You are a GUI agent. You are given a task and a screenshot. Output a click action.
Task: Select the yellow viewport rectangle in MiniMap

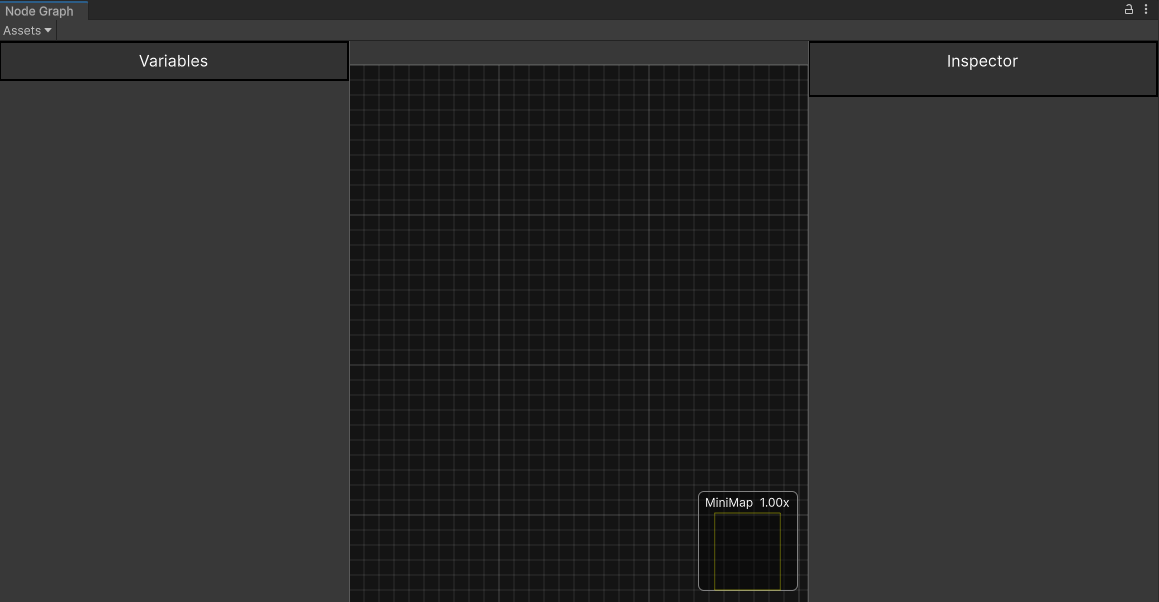(x=747, y=550)
